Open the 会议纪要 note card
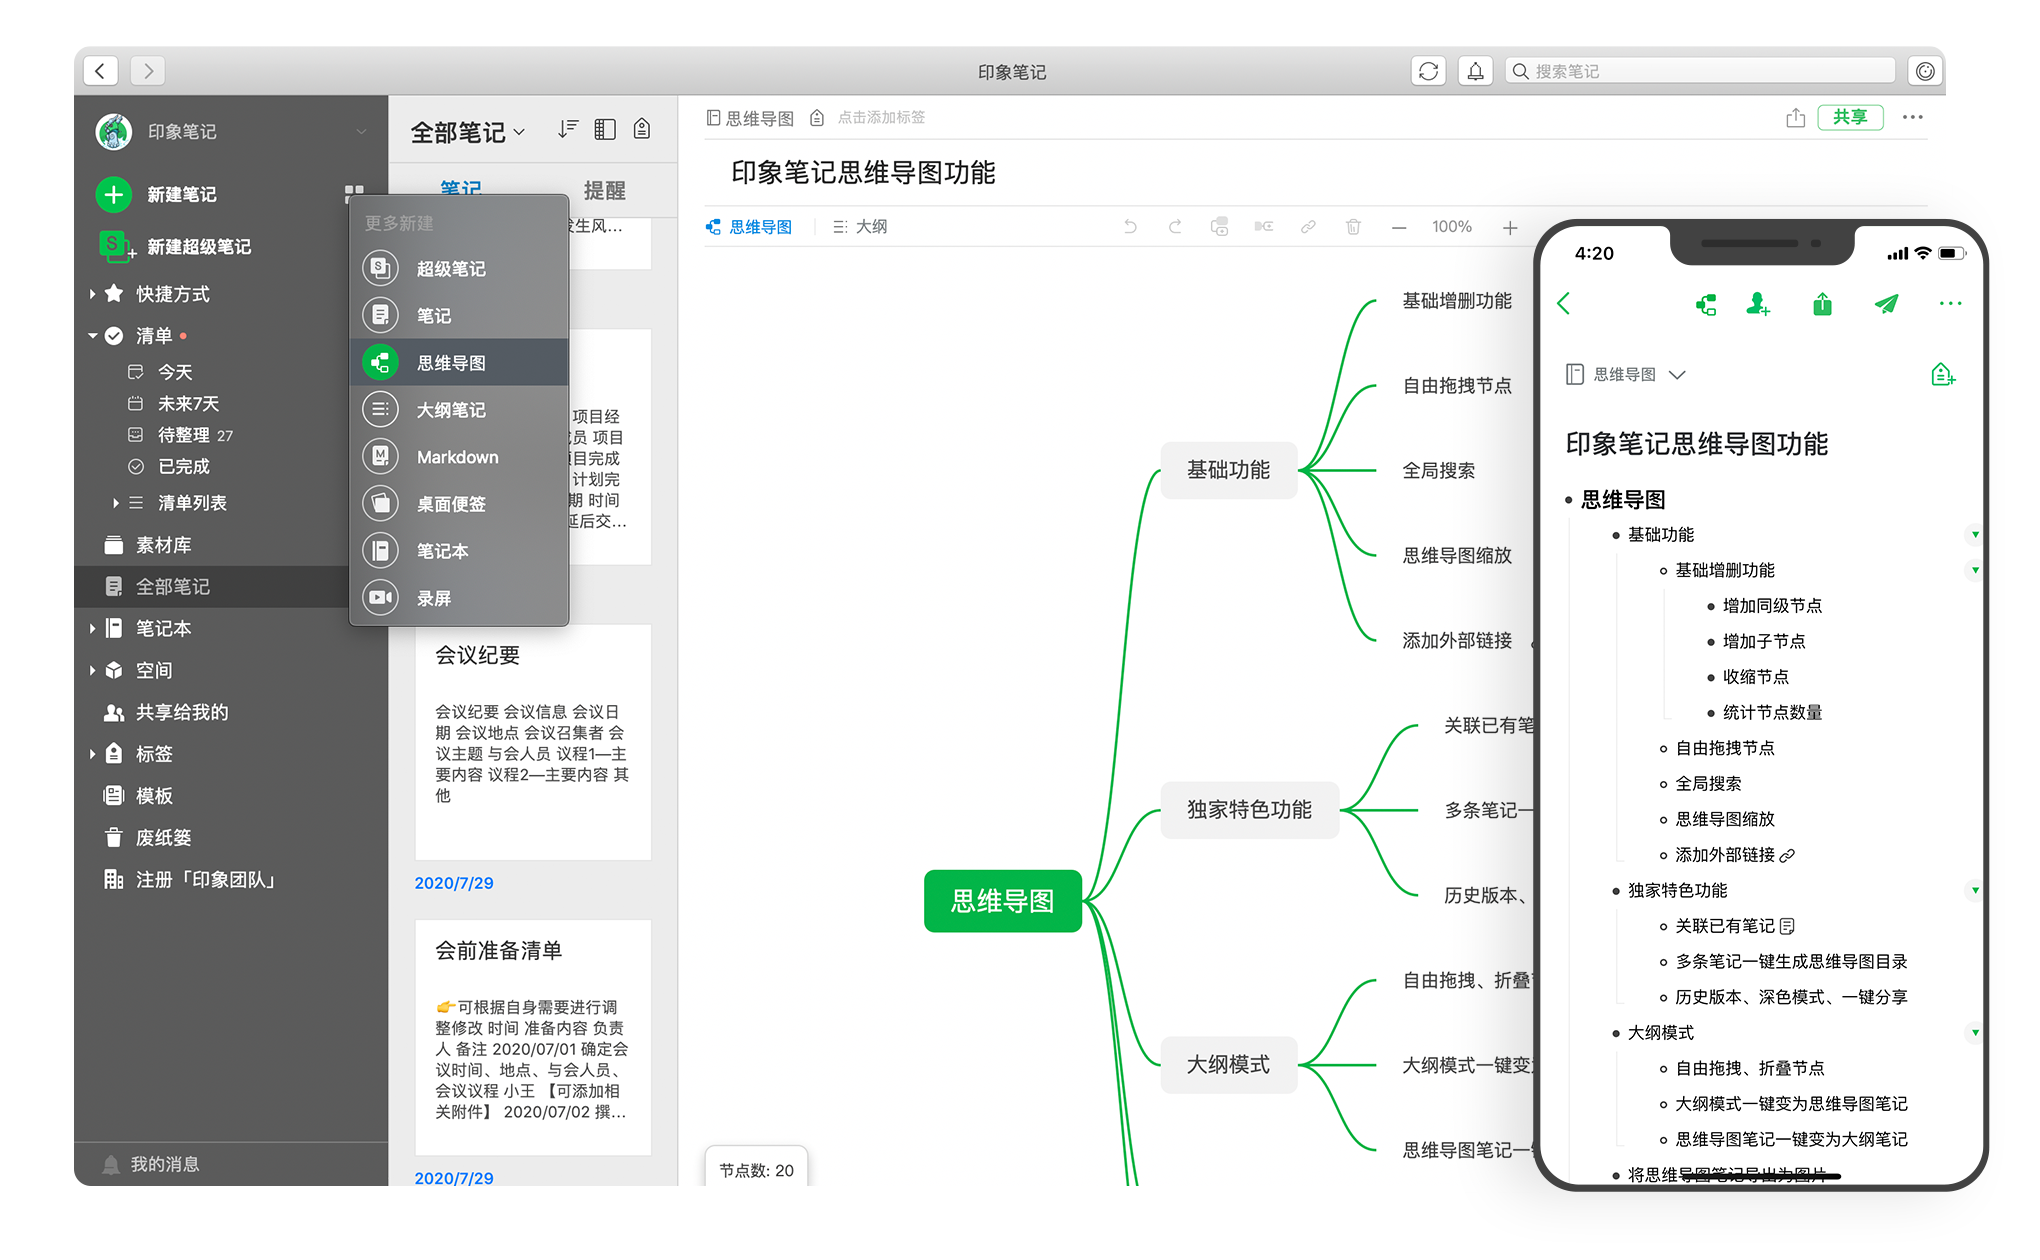 point(533,742)
